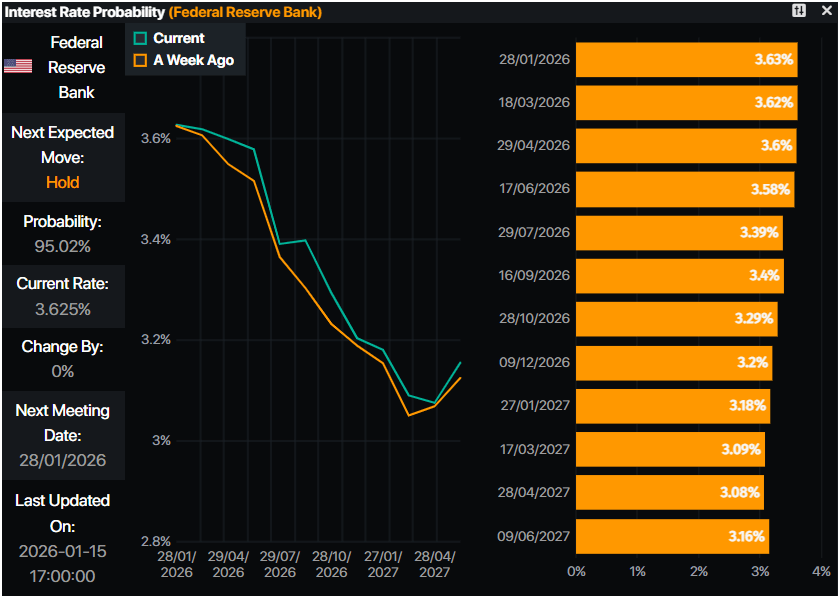
Task: Click the United States flag icon
Action: point(17,67)
